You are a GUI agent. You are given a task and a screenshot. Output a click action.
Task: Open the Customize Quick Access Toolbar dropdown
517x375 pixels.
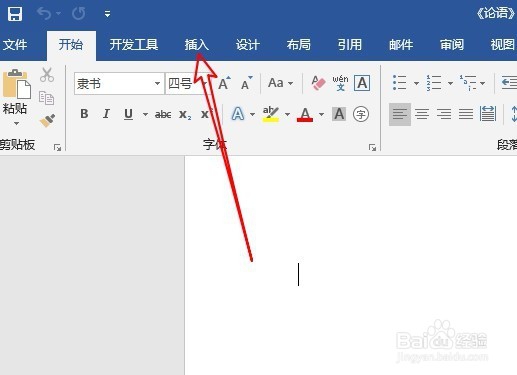[107, 14]
